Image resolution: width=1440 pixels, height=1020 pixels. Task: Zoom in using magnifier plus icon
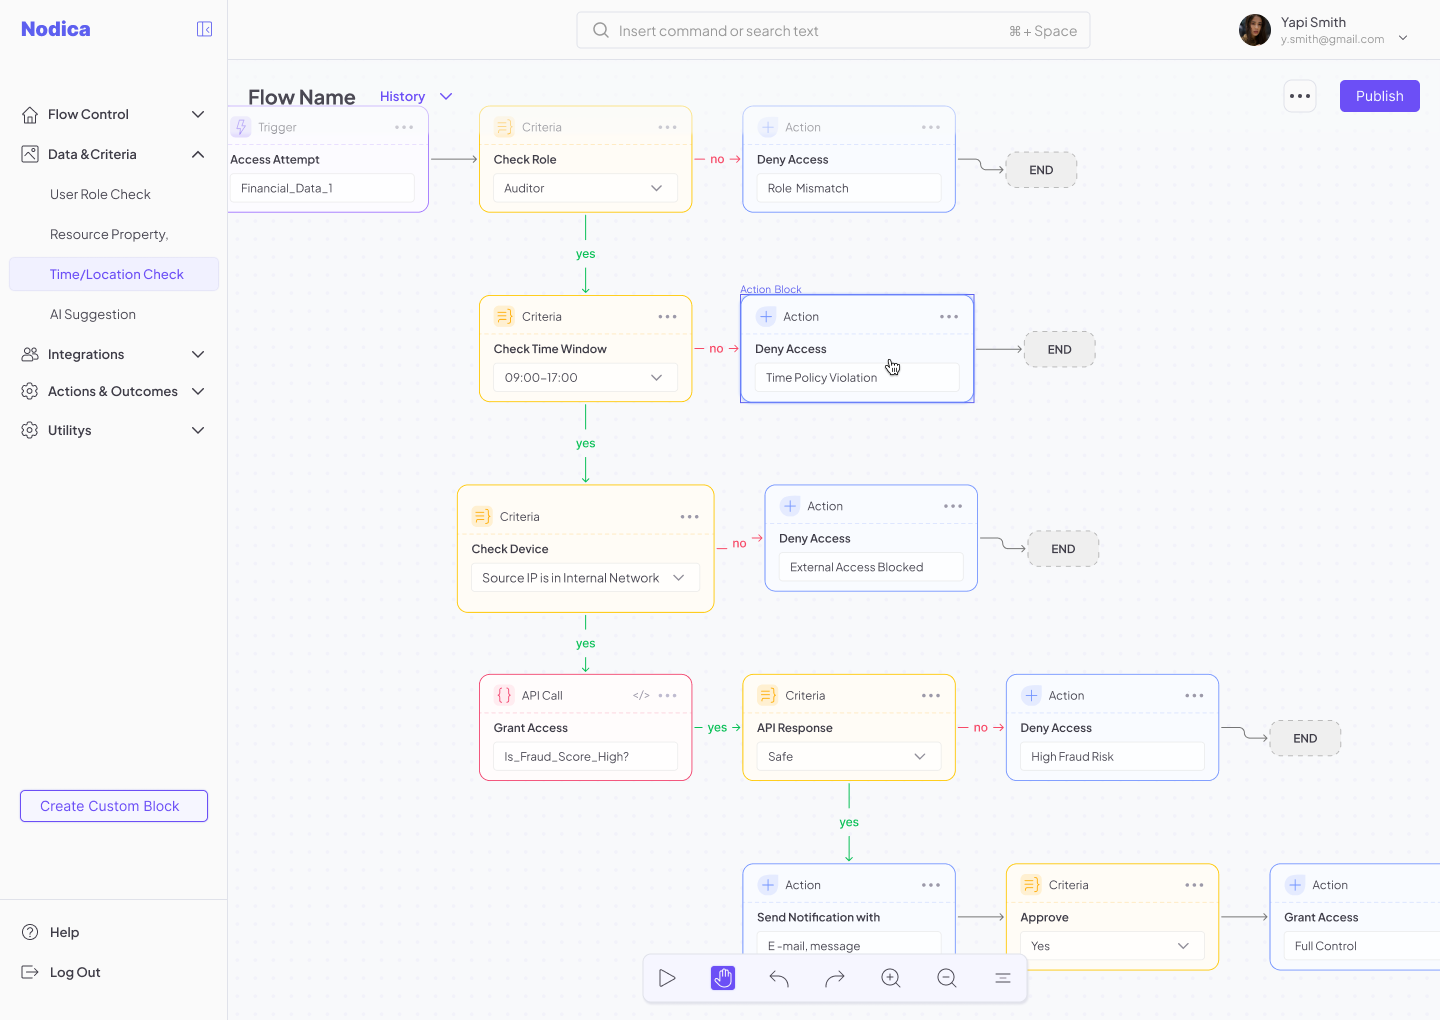pyautogui.click(x=891, y=978)
